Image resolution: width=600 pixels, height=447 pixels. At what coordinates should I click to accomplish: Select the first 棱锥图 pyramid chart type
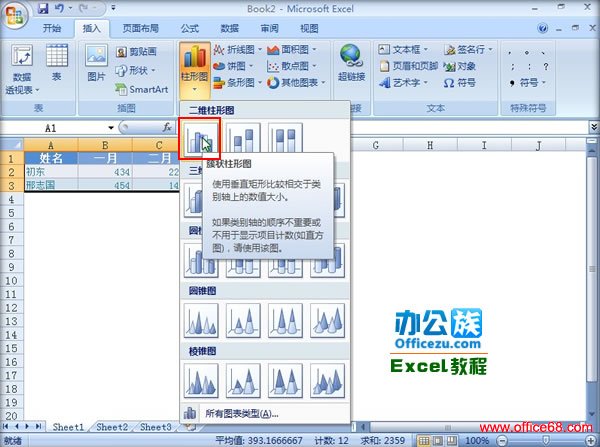pyautogui.click(x=201, y=381)
